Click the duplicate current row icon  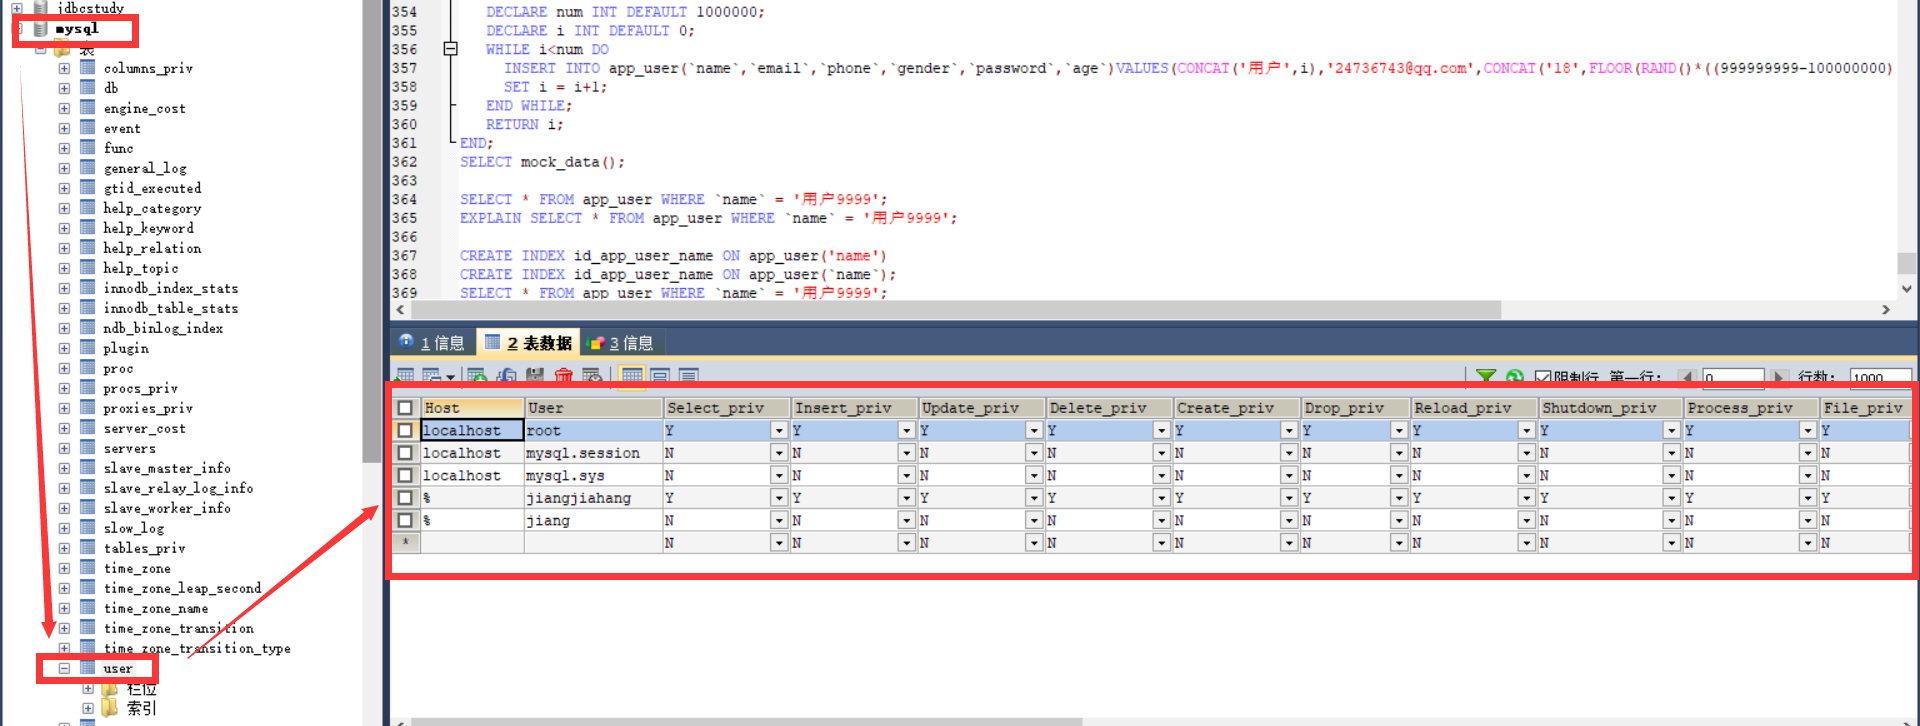tap(507, 375)
